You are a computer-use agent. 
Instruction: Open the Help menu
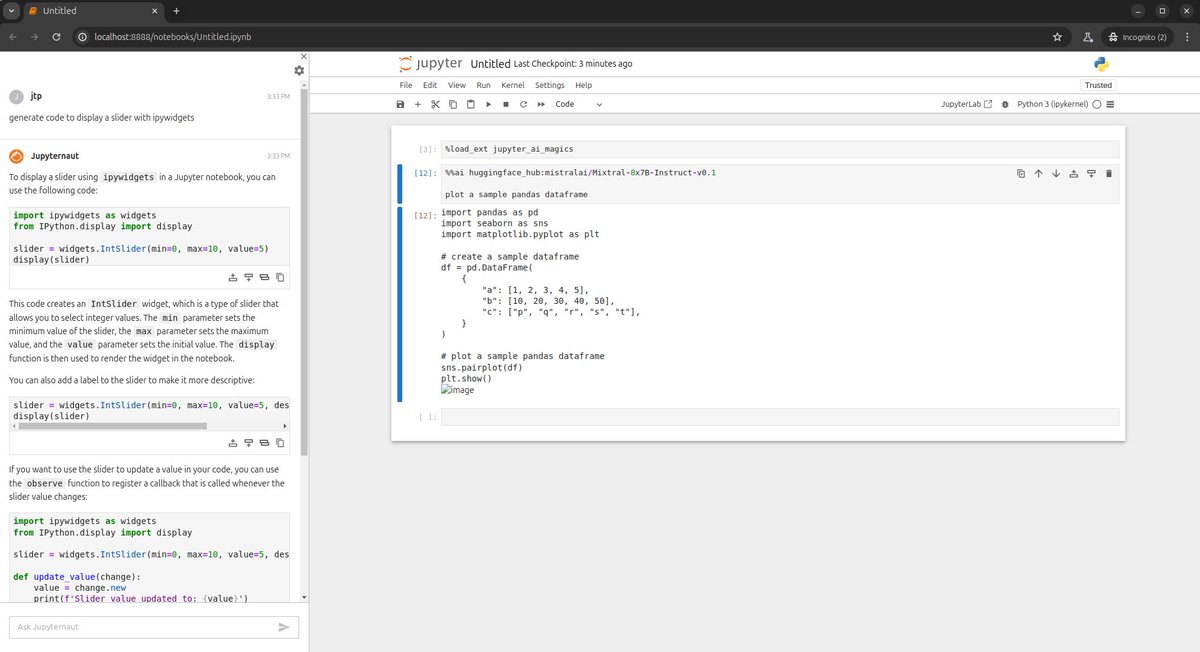point(583,85)
